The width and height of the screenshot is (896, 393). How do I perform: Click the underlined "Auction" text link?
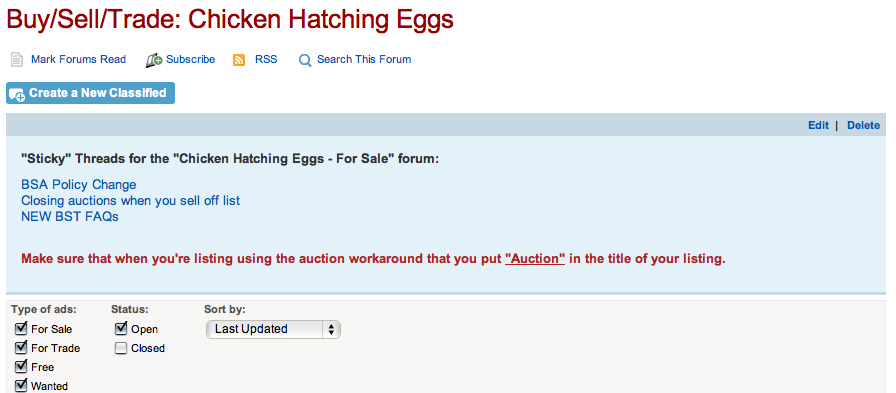tap(535, 258)
